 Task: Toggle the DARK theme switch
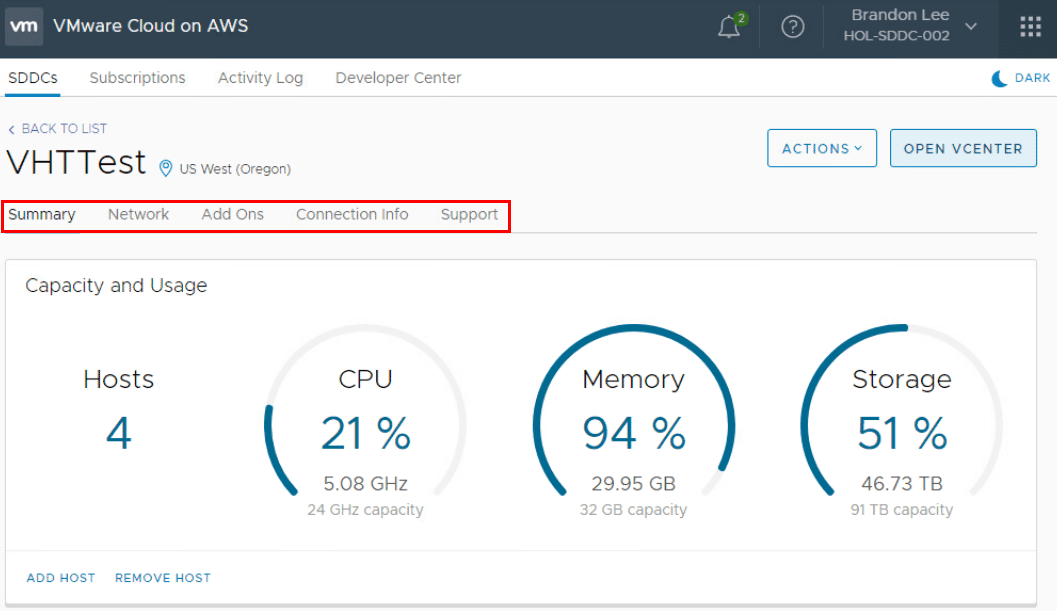coord(1032,78)
